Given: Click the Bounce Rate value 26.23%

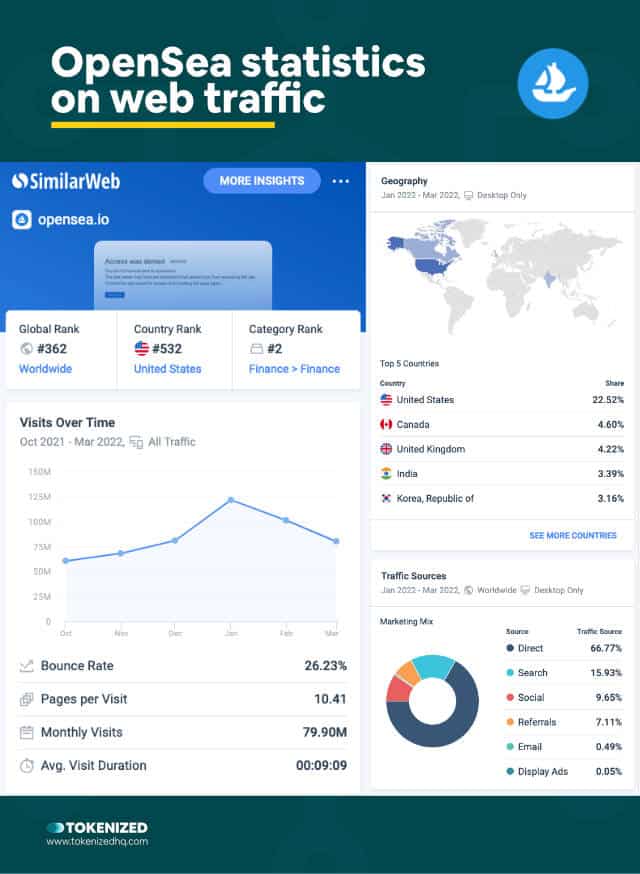Looking at the screenshot, I should (326, 666).
